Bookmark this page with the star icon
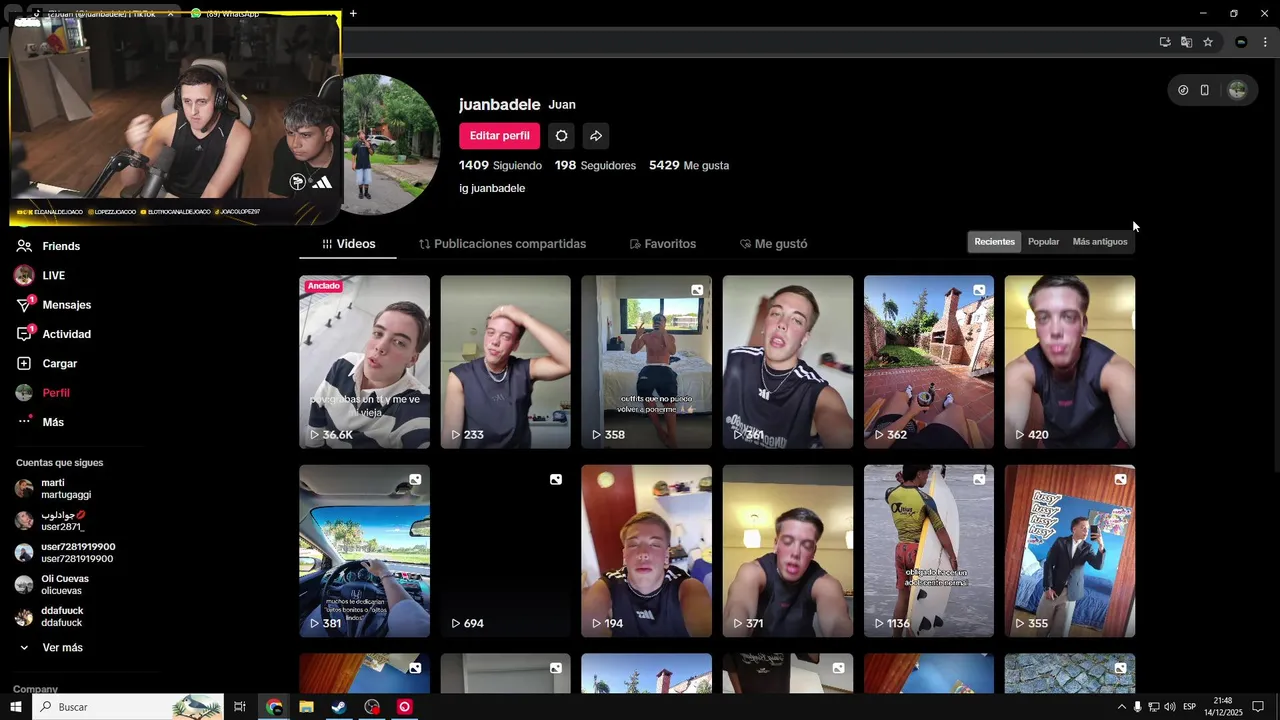 pos(1208,42)
